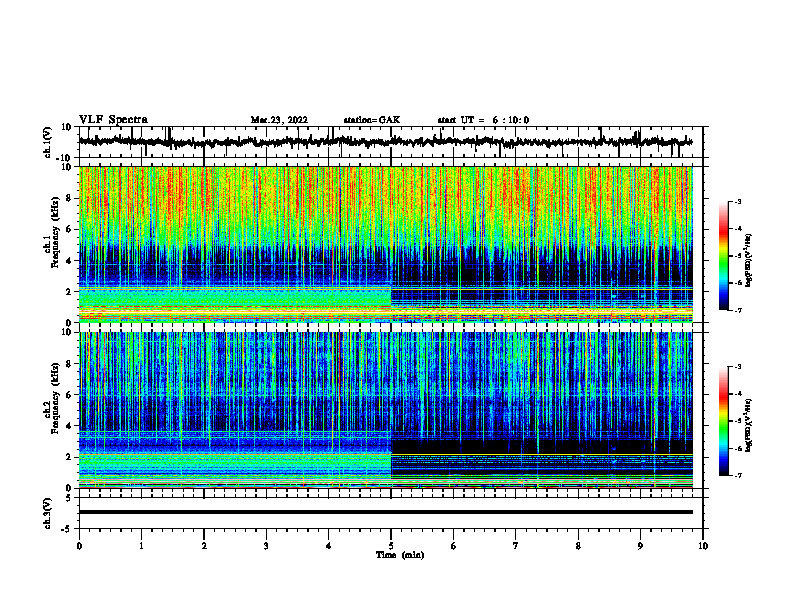Click the time axis tick '9'
Viewport: 792px width, 612px height.
tap(640, 546)
